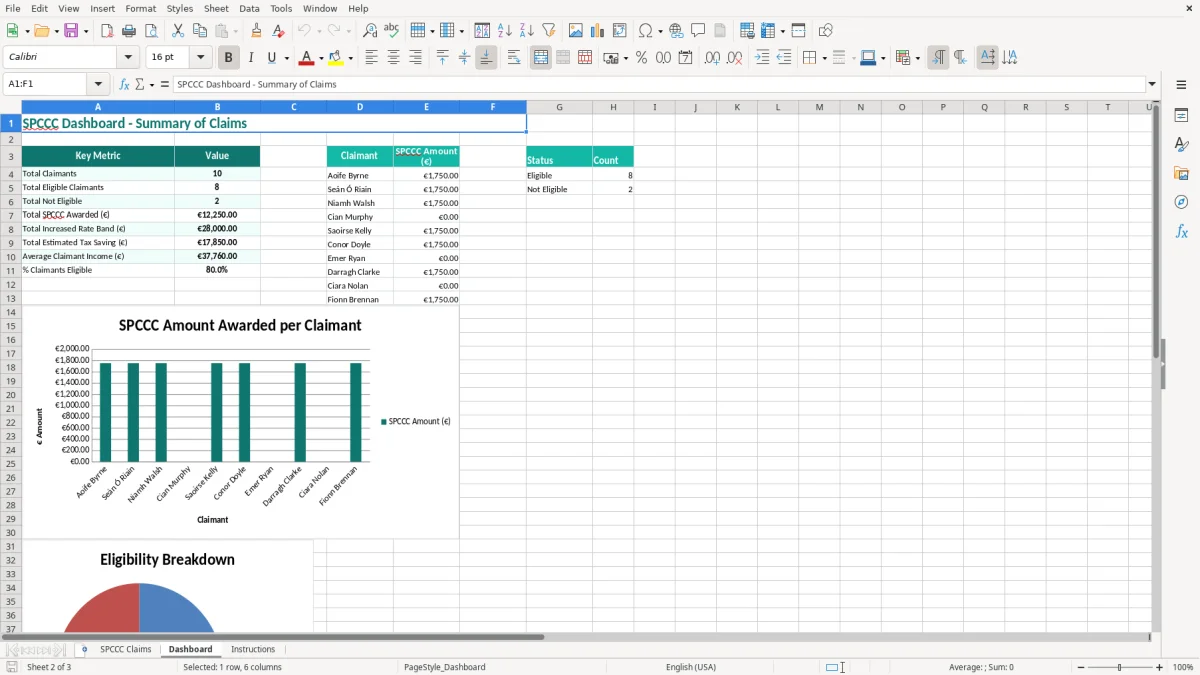Viewport: 1200px width, 675px height.
Task: Click the Zoom Out minus button
Action: pos(1079,667)
